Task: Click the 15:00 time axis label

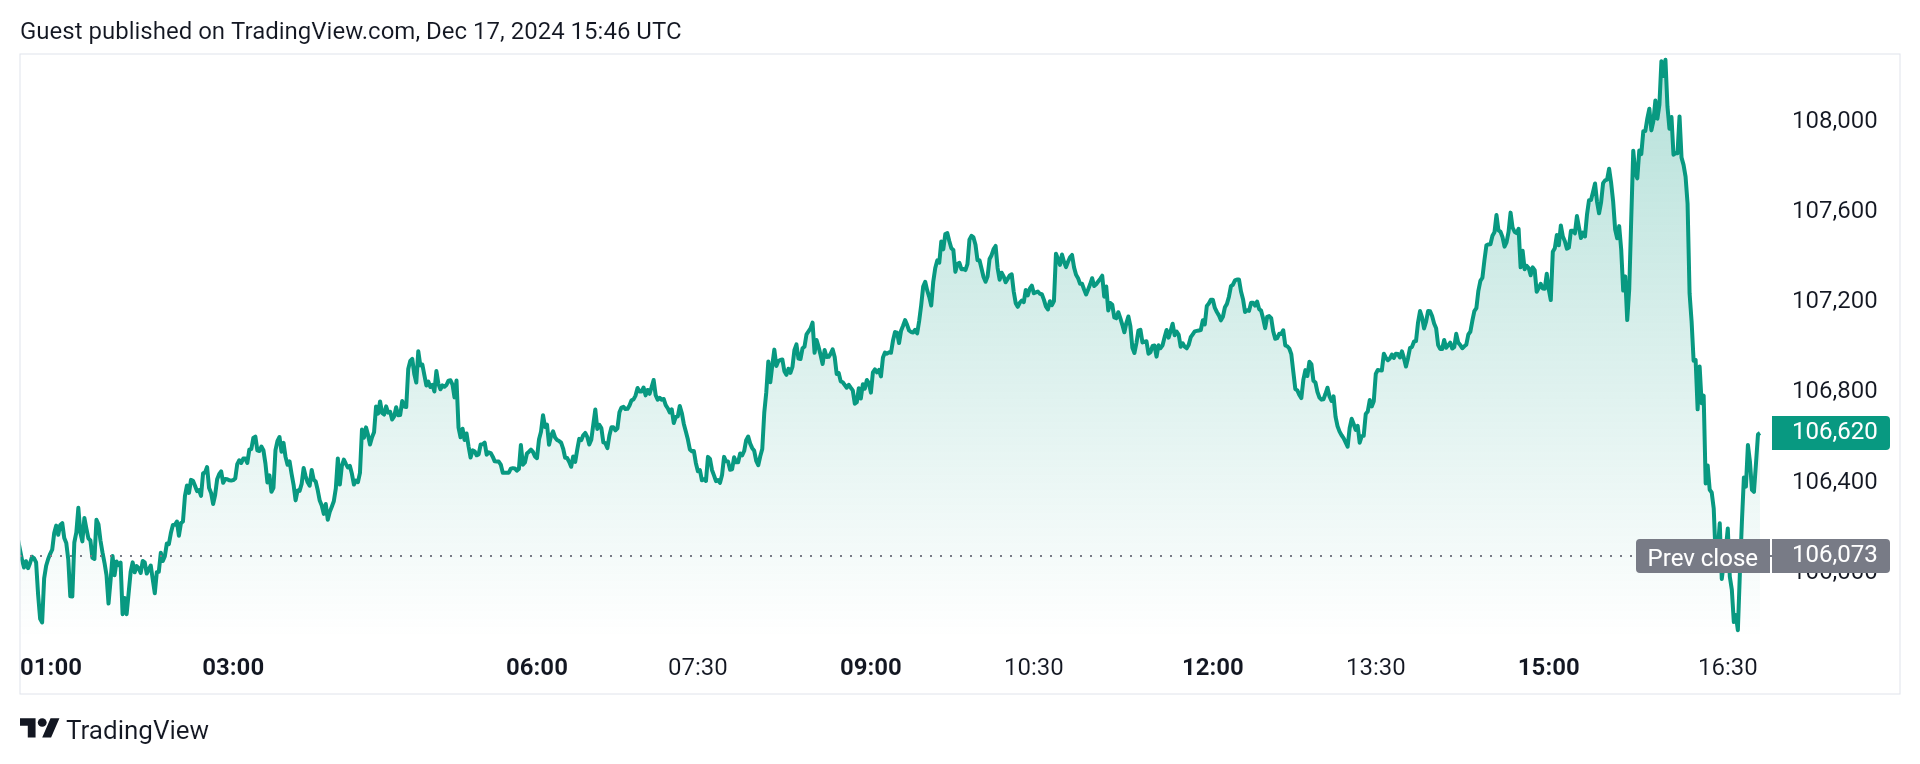Action: (1549, 667)
